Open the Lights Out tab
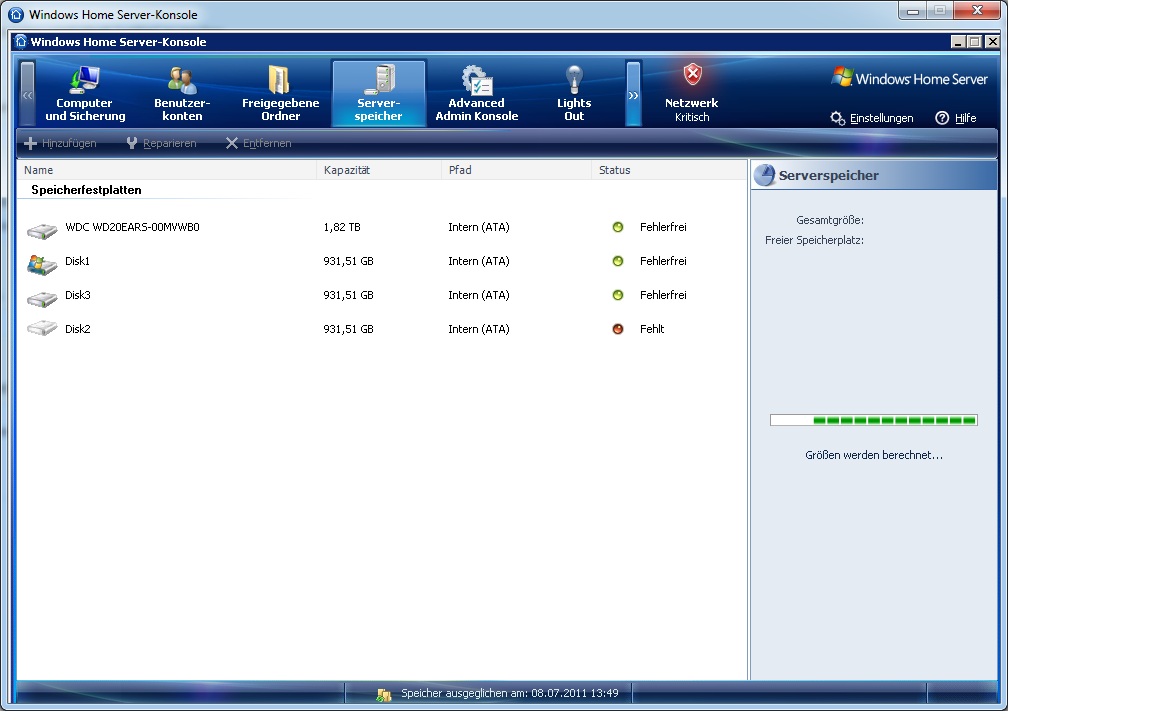This screenshot has height=720, width=1152. (574, 94)
